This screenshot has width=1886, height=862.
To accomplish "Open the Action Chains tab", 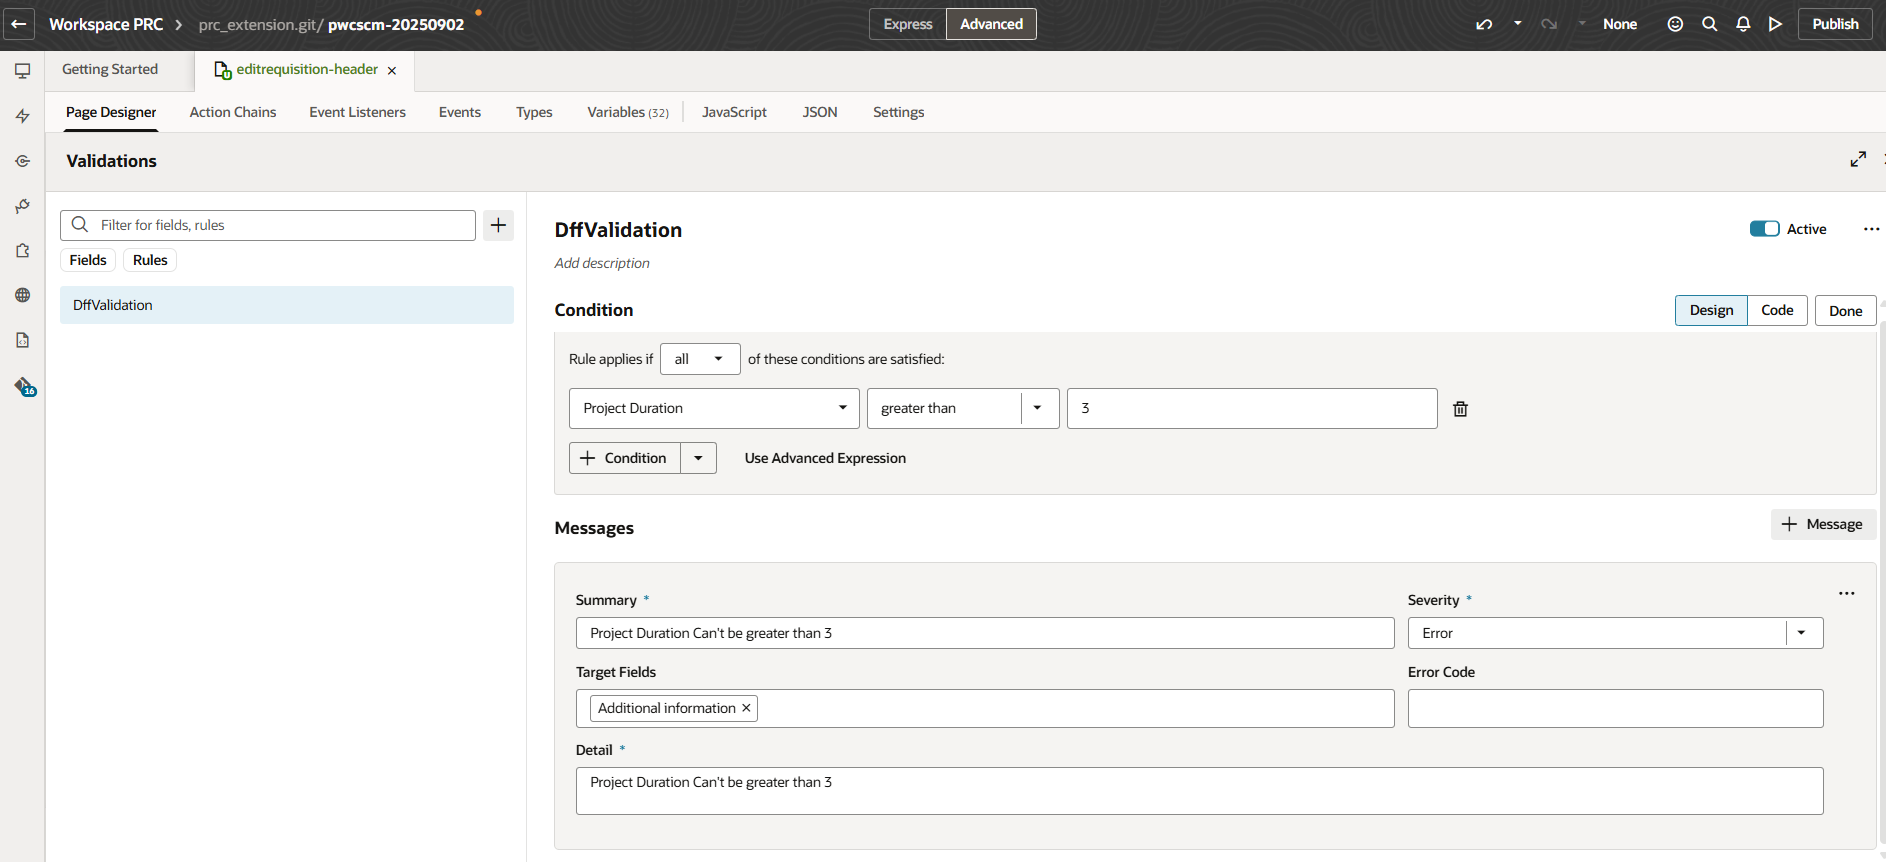I will pos(233,112).
